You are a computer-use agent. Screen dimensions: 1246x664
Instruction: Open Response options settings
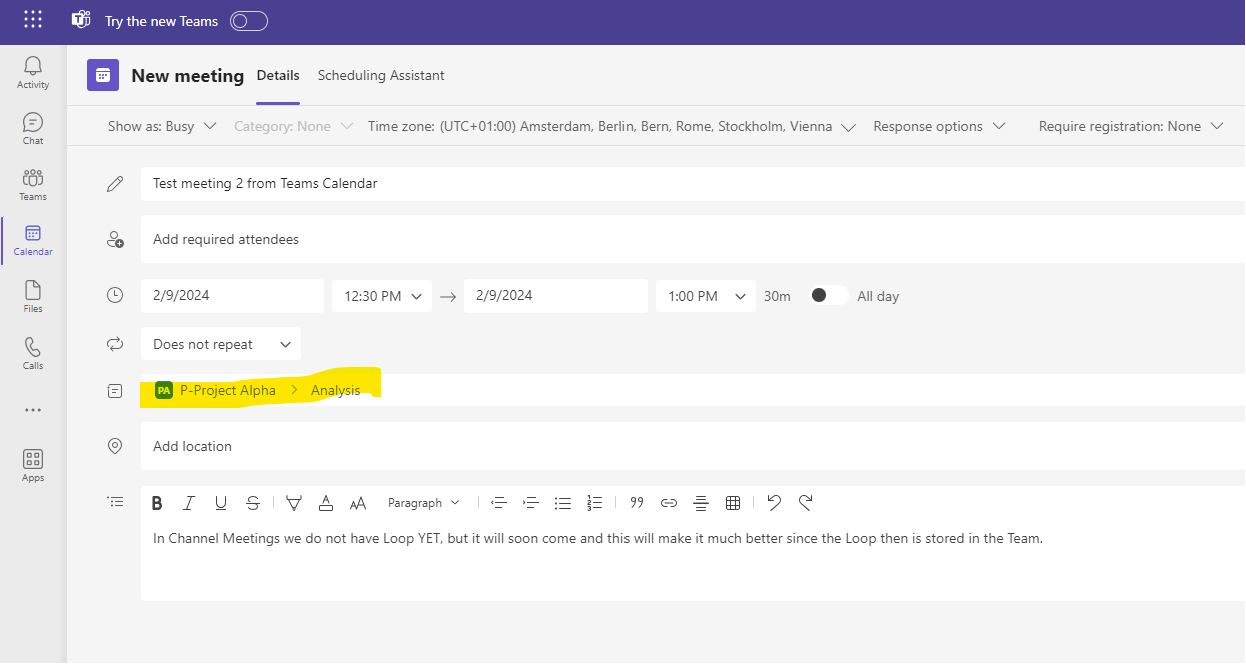938,126
